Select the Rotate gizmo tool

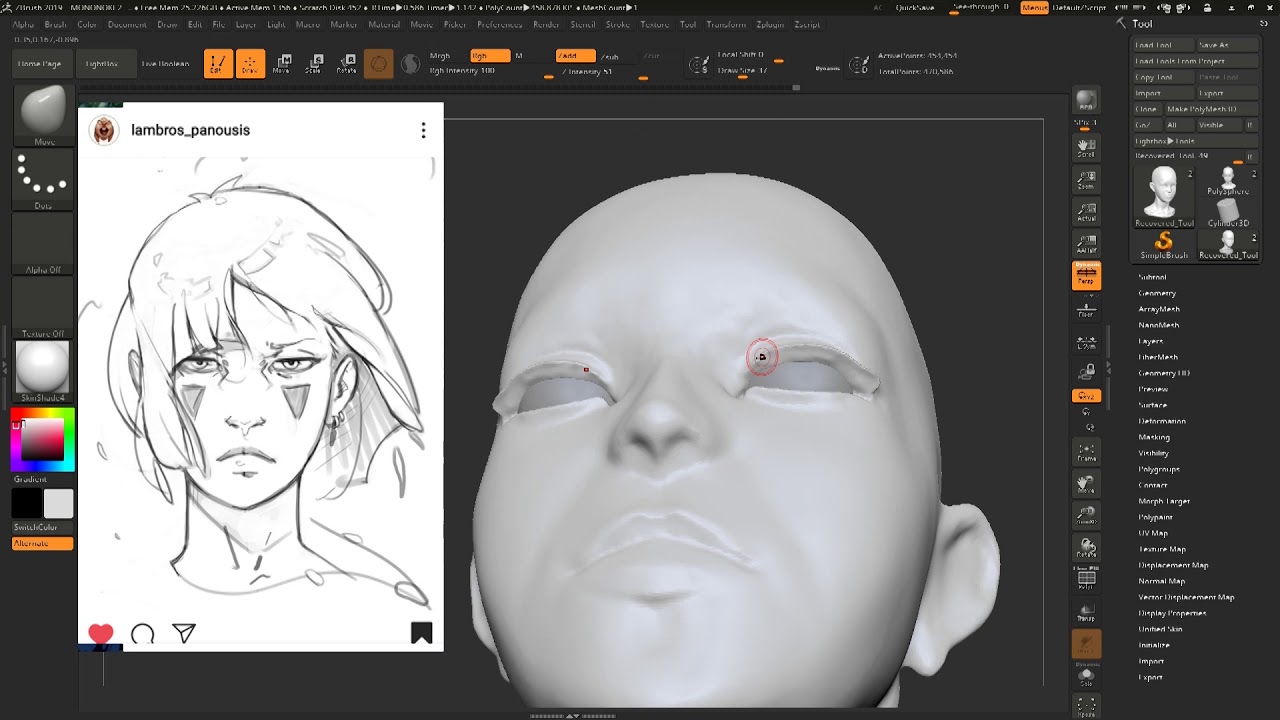pyautogui.click(x=346, y=64)
